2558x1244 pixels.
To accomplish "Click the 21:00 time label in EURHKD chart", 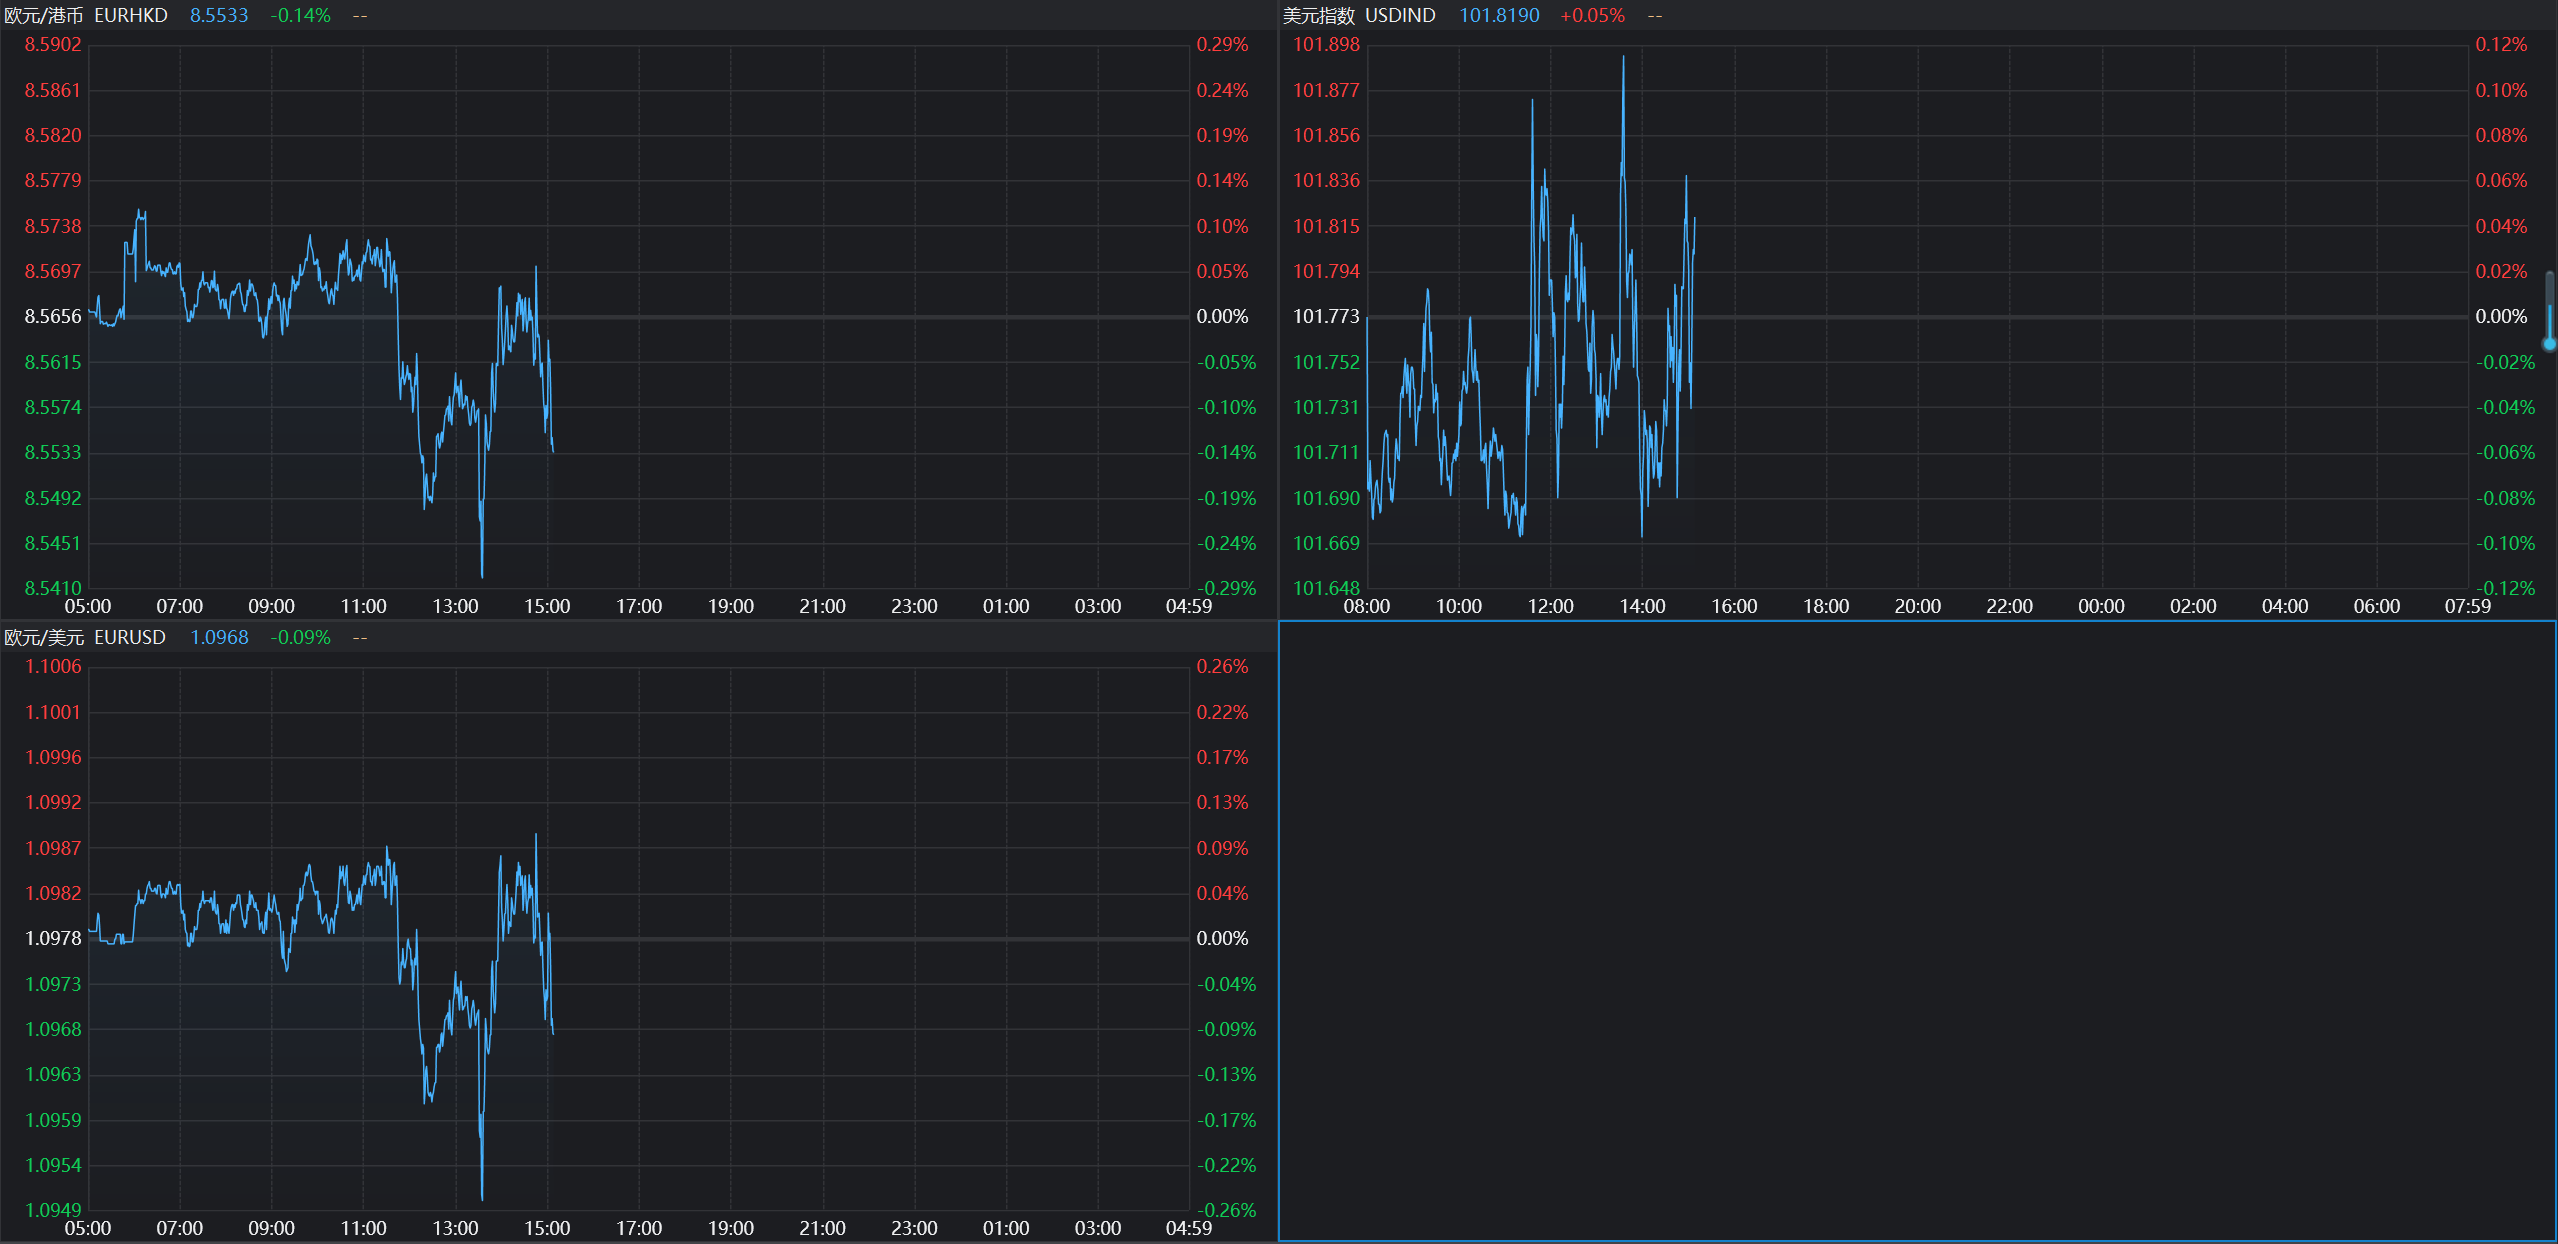I will point(822,607).
